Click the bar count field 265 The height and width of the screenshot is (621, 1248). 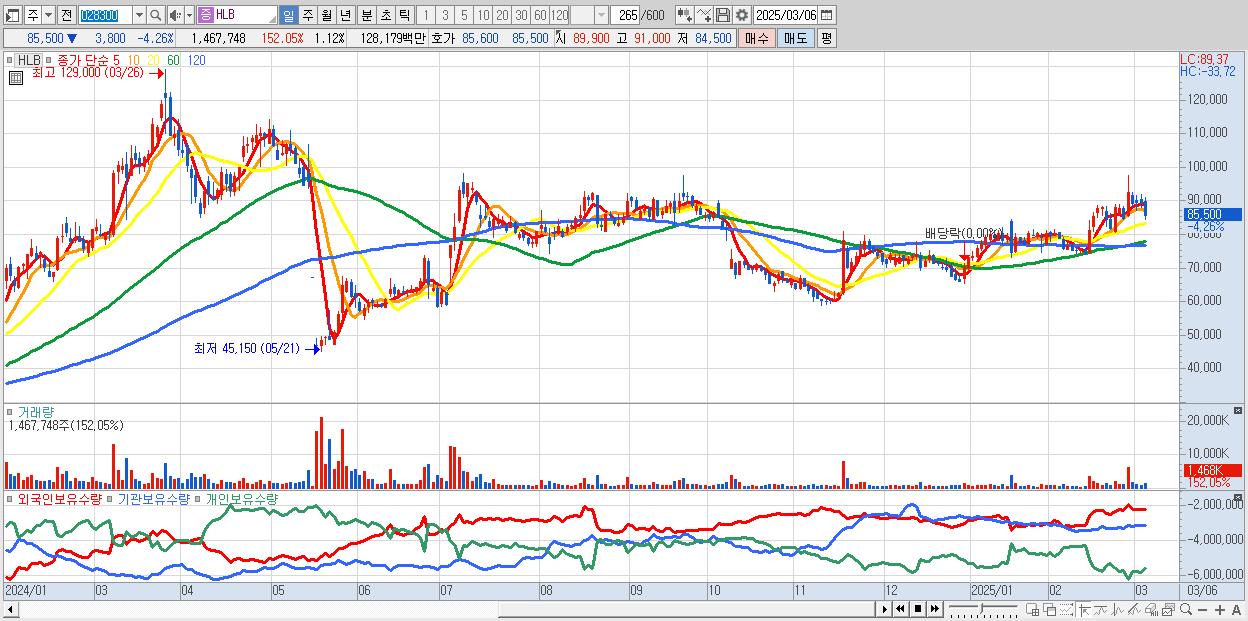(x=626, y=15)
